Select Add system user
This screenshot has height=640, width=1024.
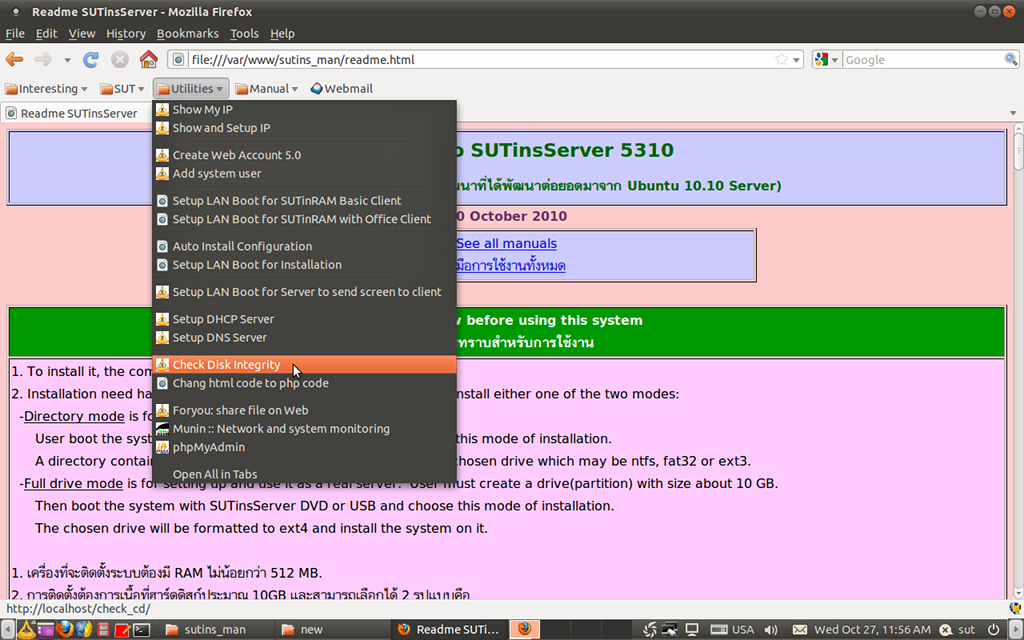pos(304,174)
